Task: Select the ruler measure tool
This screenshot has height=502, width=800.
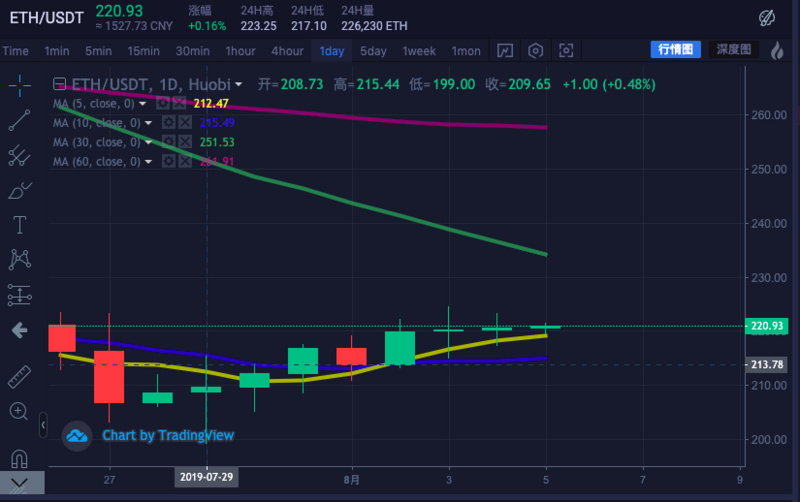Action: click(x=19, y=377)
